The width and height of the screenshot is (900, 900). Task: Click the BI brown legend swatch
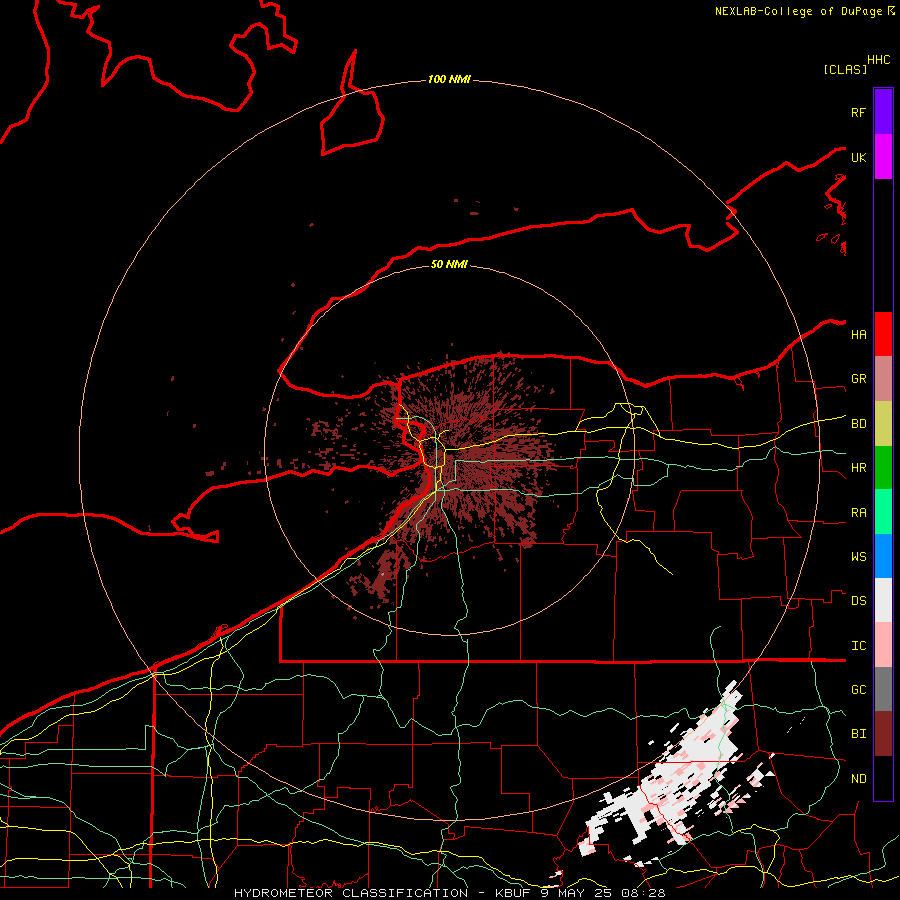click(883, 734)
